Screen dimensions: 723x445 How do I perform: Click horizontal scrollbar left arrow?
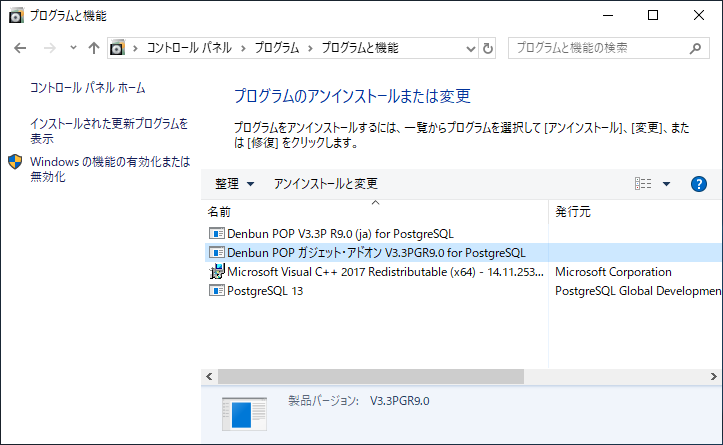point(209,376)
